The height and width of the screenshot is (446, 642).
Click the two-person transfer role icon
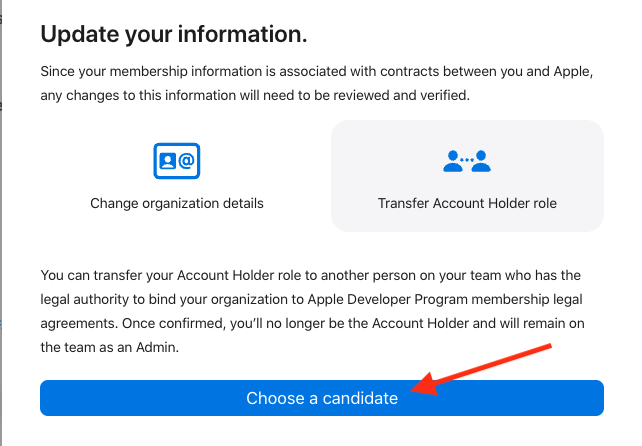pos(467,161)
